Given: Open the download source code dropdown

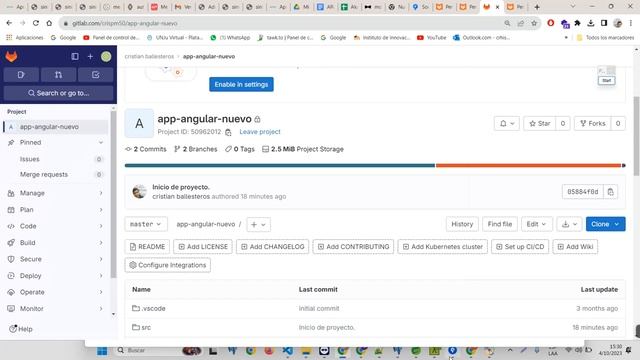Looking at the screenshot, I should [x=569, y=224].
